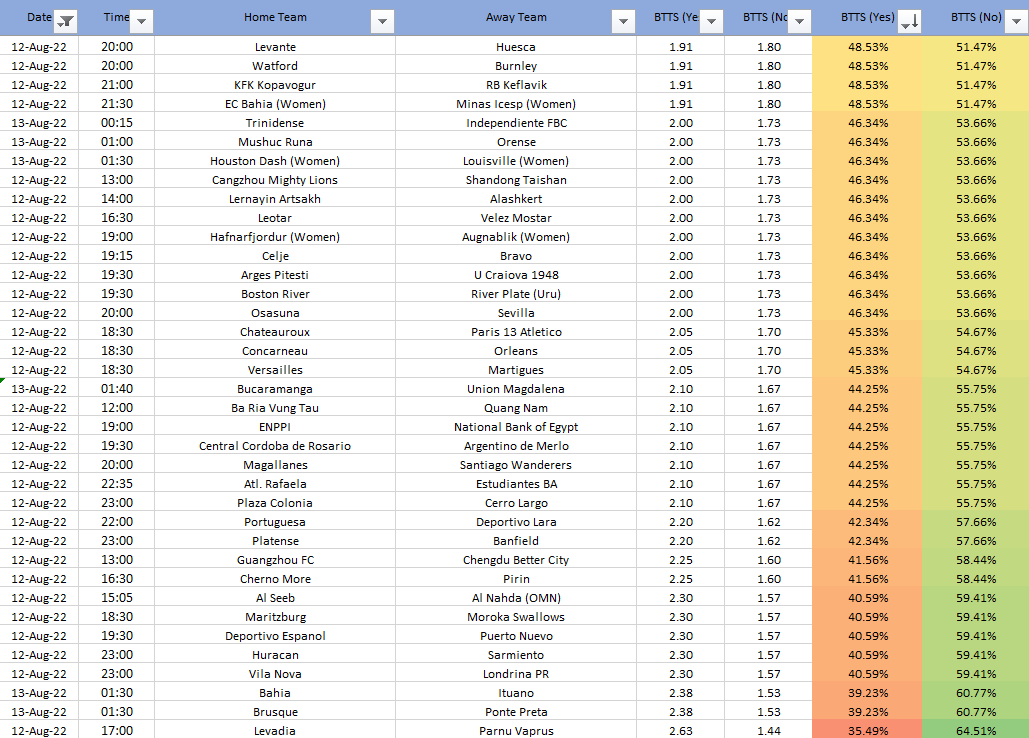
Task: Select the Concarneau cell
Action: click(x=275, y=351)
